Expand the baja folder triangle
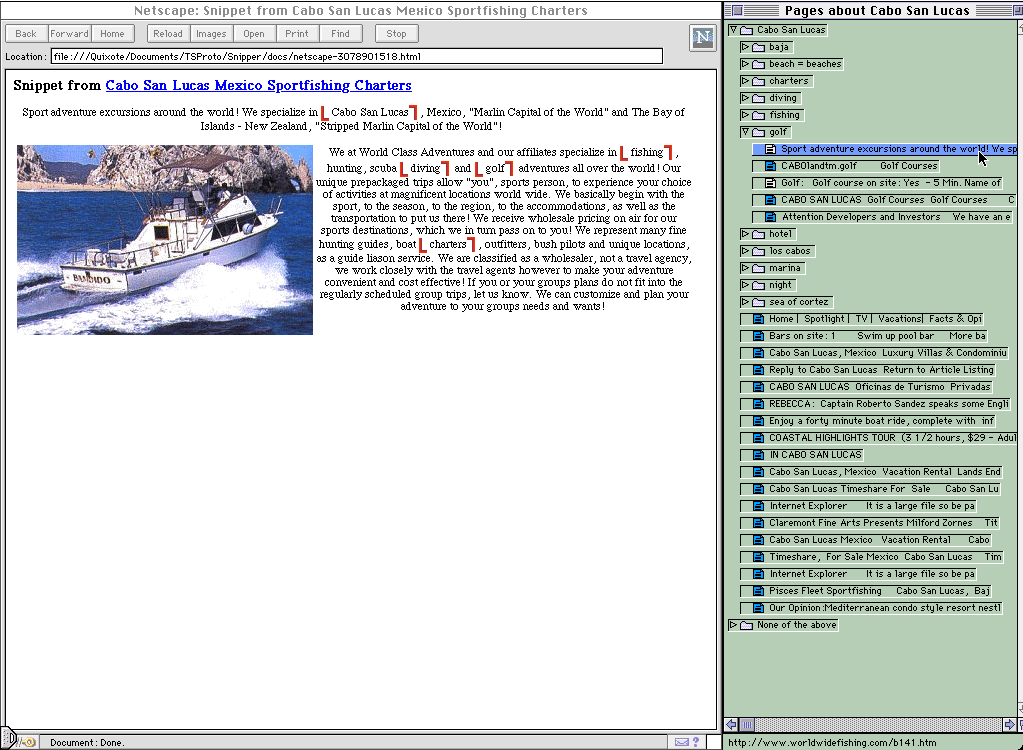1023x750 pixels. point(745,47)
